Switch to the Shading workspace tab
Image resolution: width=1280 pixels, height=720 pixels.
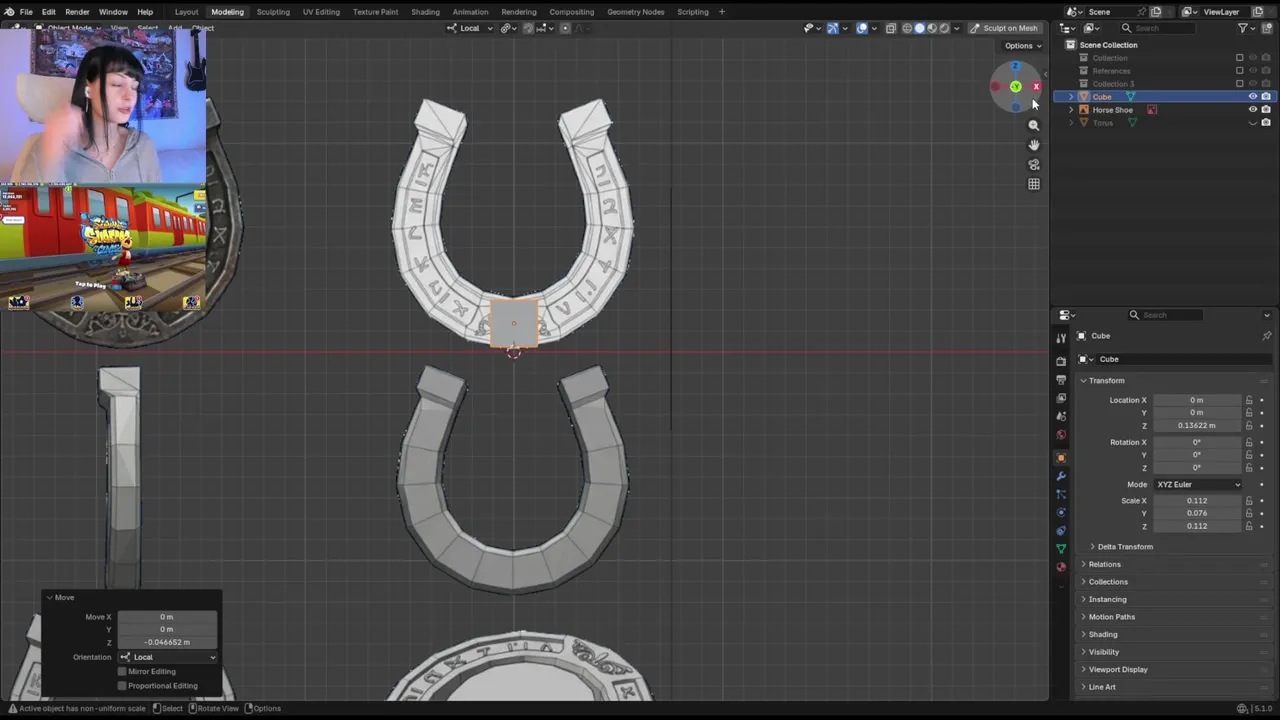coord(425,12)
